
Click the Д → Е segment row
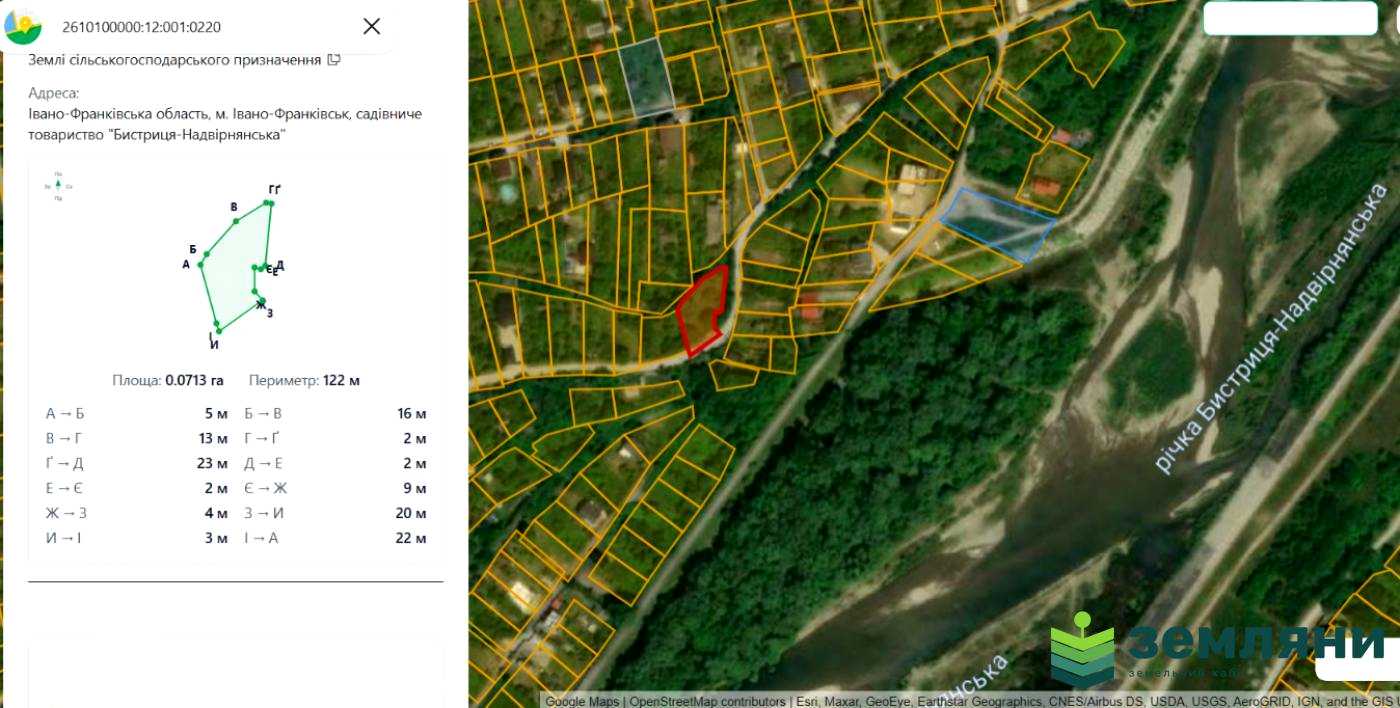pos(335,463)
